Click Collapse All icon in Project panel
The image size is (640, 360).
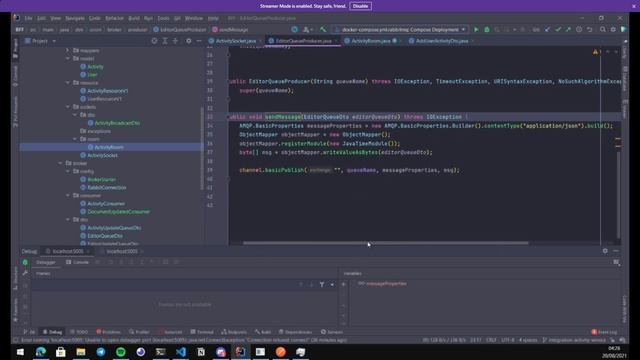click(176, 41)
